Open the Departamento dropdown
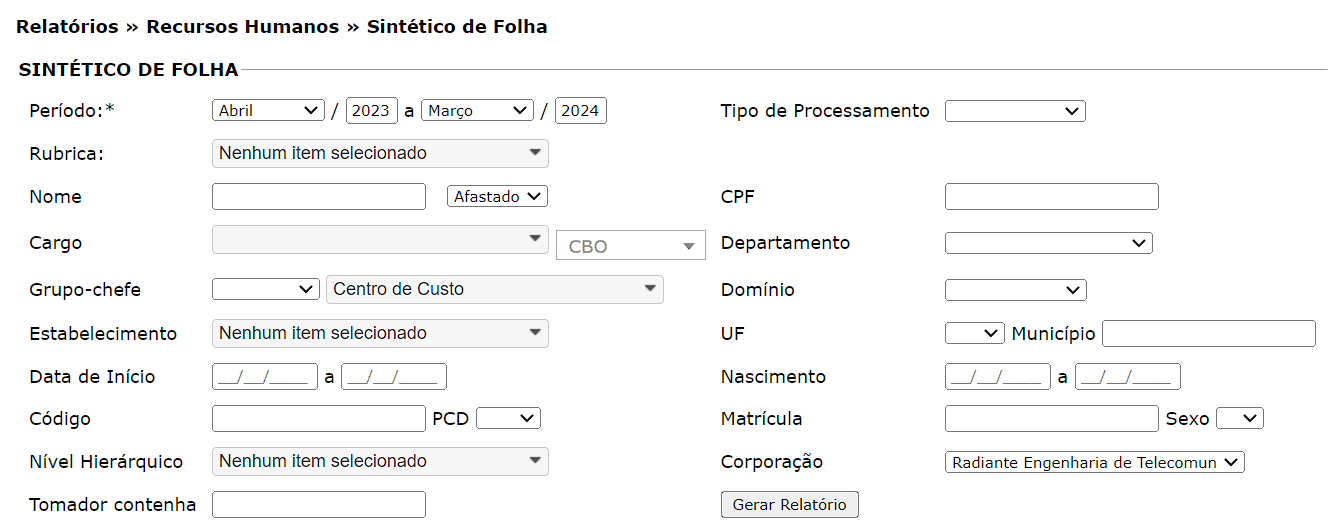 (x=1048, y=243)
